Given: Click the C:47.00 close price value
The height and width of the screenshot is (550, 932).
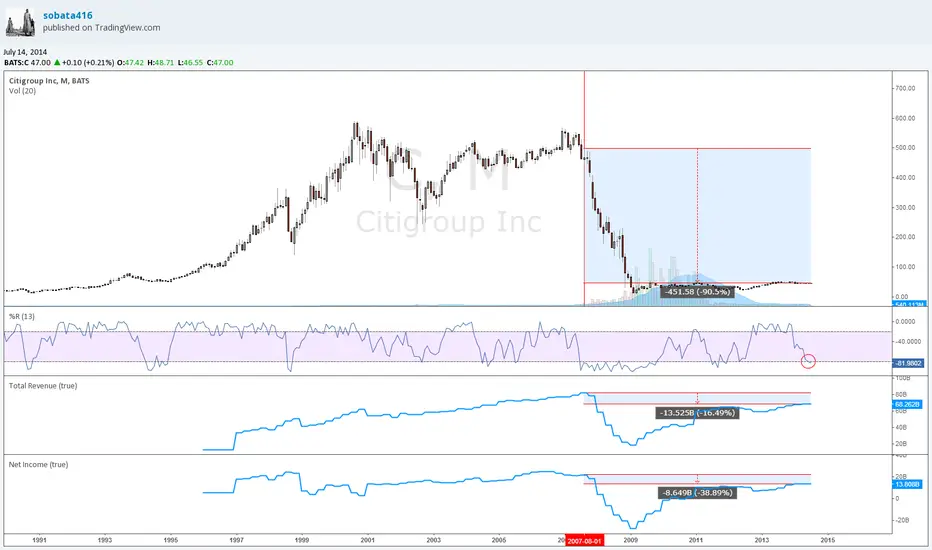Looking at the screenshot, I should tap(220, 62).
